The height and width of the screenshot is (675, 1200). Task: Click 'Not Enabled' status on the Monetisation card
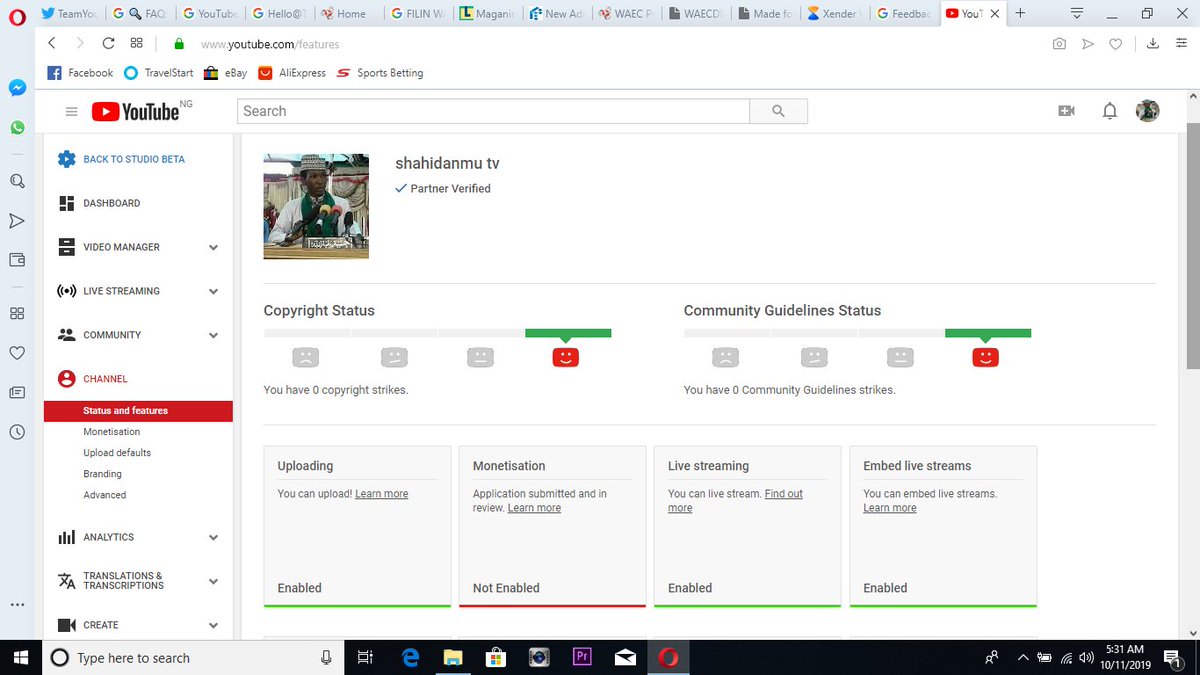click(x=506, y=588)
